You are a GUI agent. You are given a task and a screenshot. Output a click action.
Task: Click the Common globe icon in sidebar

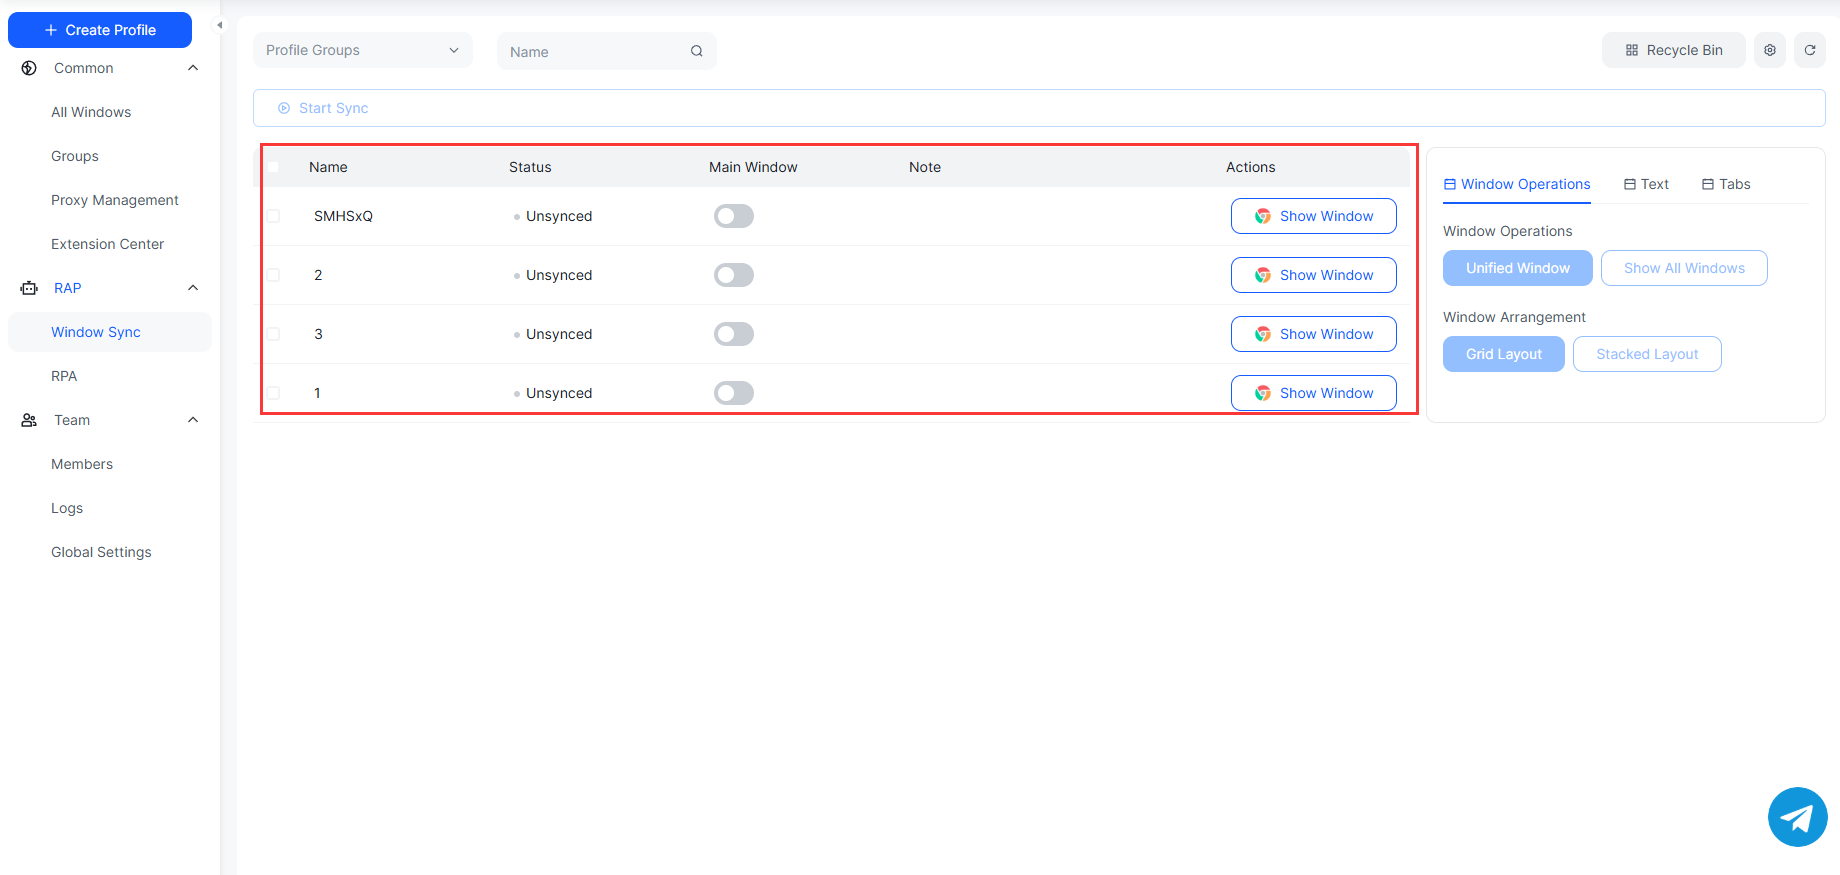point(29,68)
